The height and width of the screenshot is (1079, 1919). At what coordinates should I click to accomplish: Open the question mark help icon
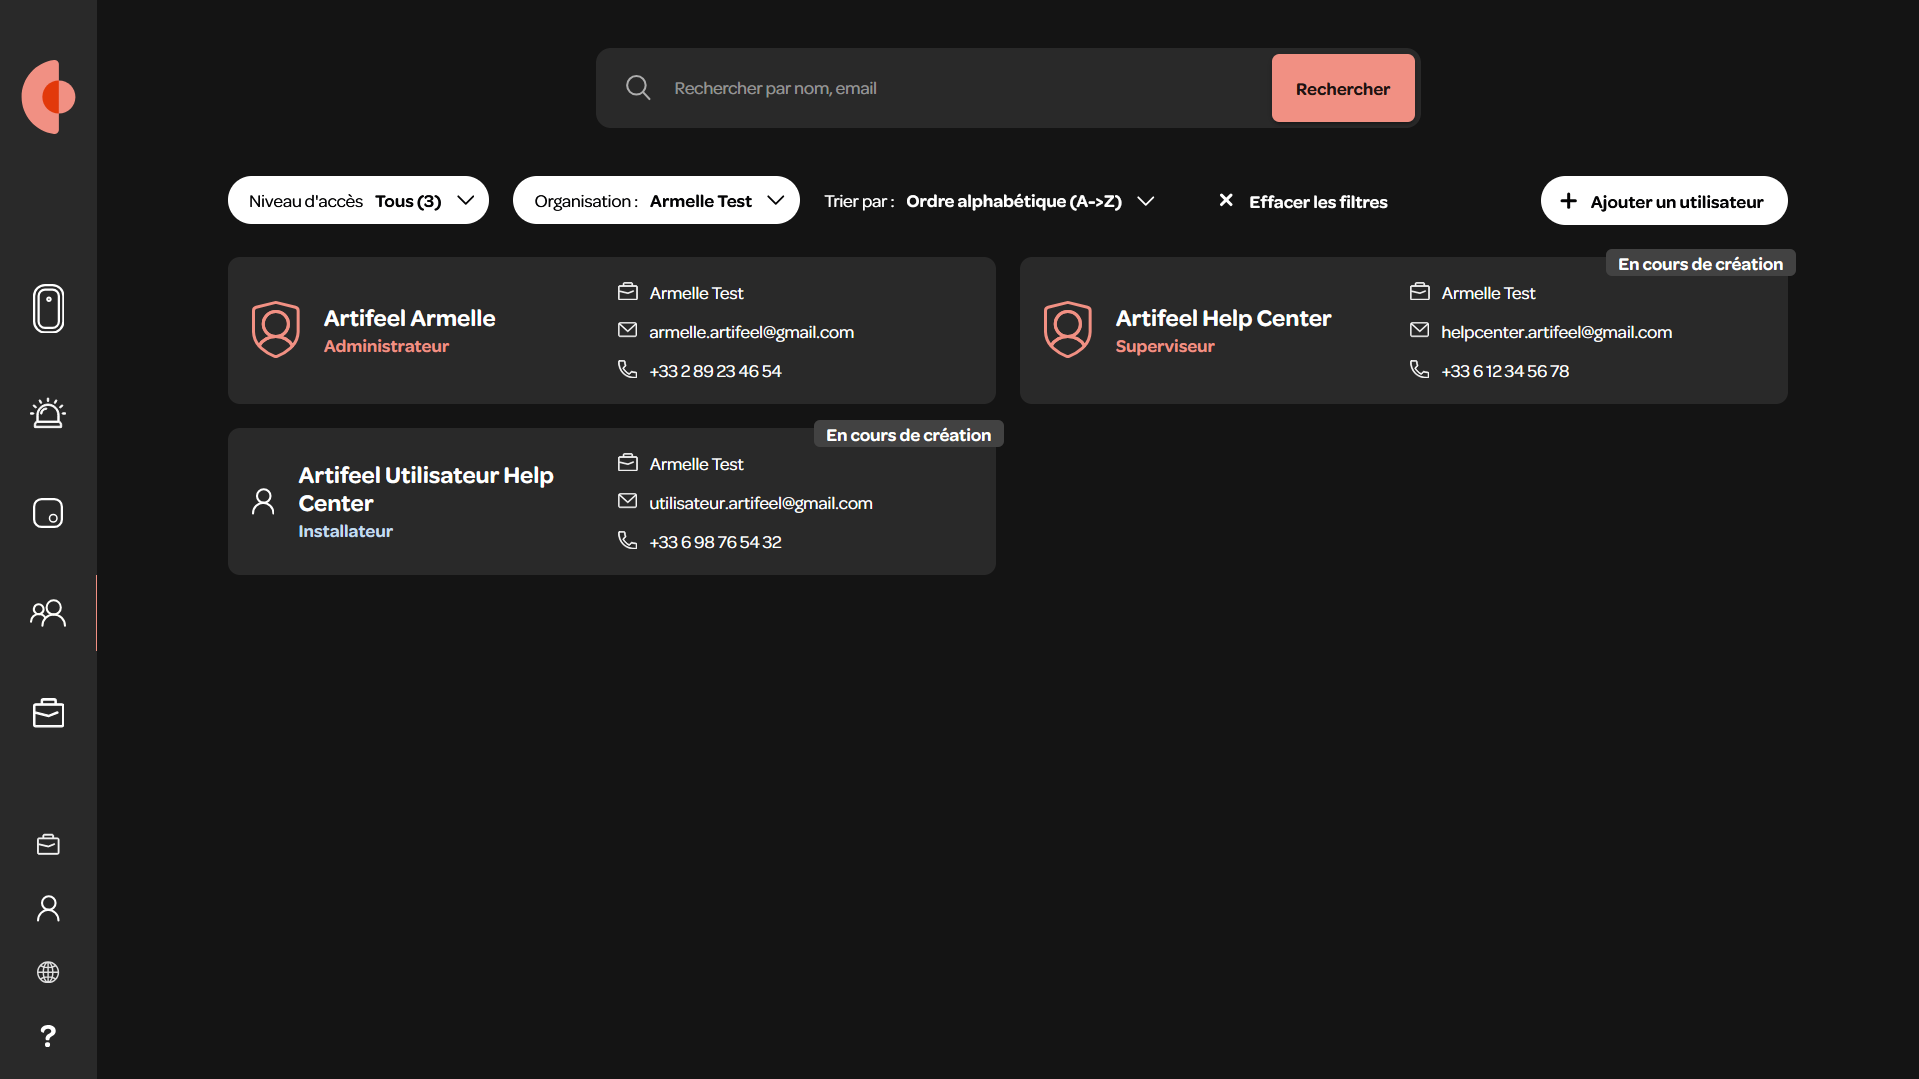[48, 1036]
